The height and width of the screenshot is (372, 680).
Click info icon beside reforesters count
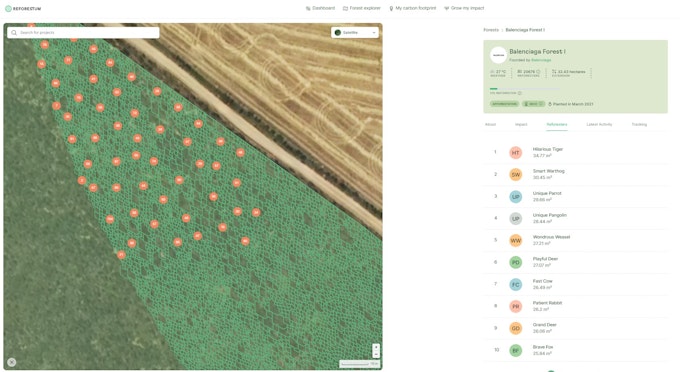(538, 72)
